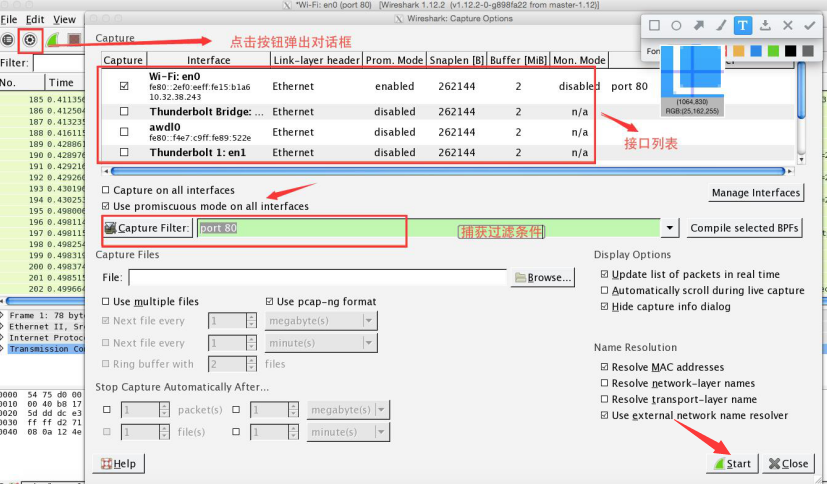Expand the Internet Protocol tree row
The height and width of the screenshot is (488, 827).
pos(3,338)
